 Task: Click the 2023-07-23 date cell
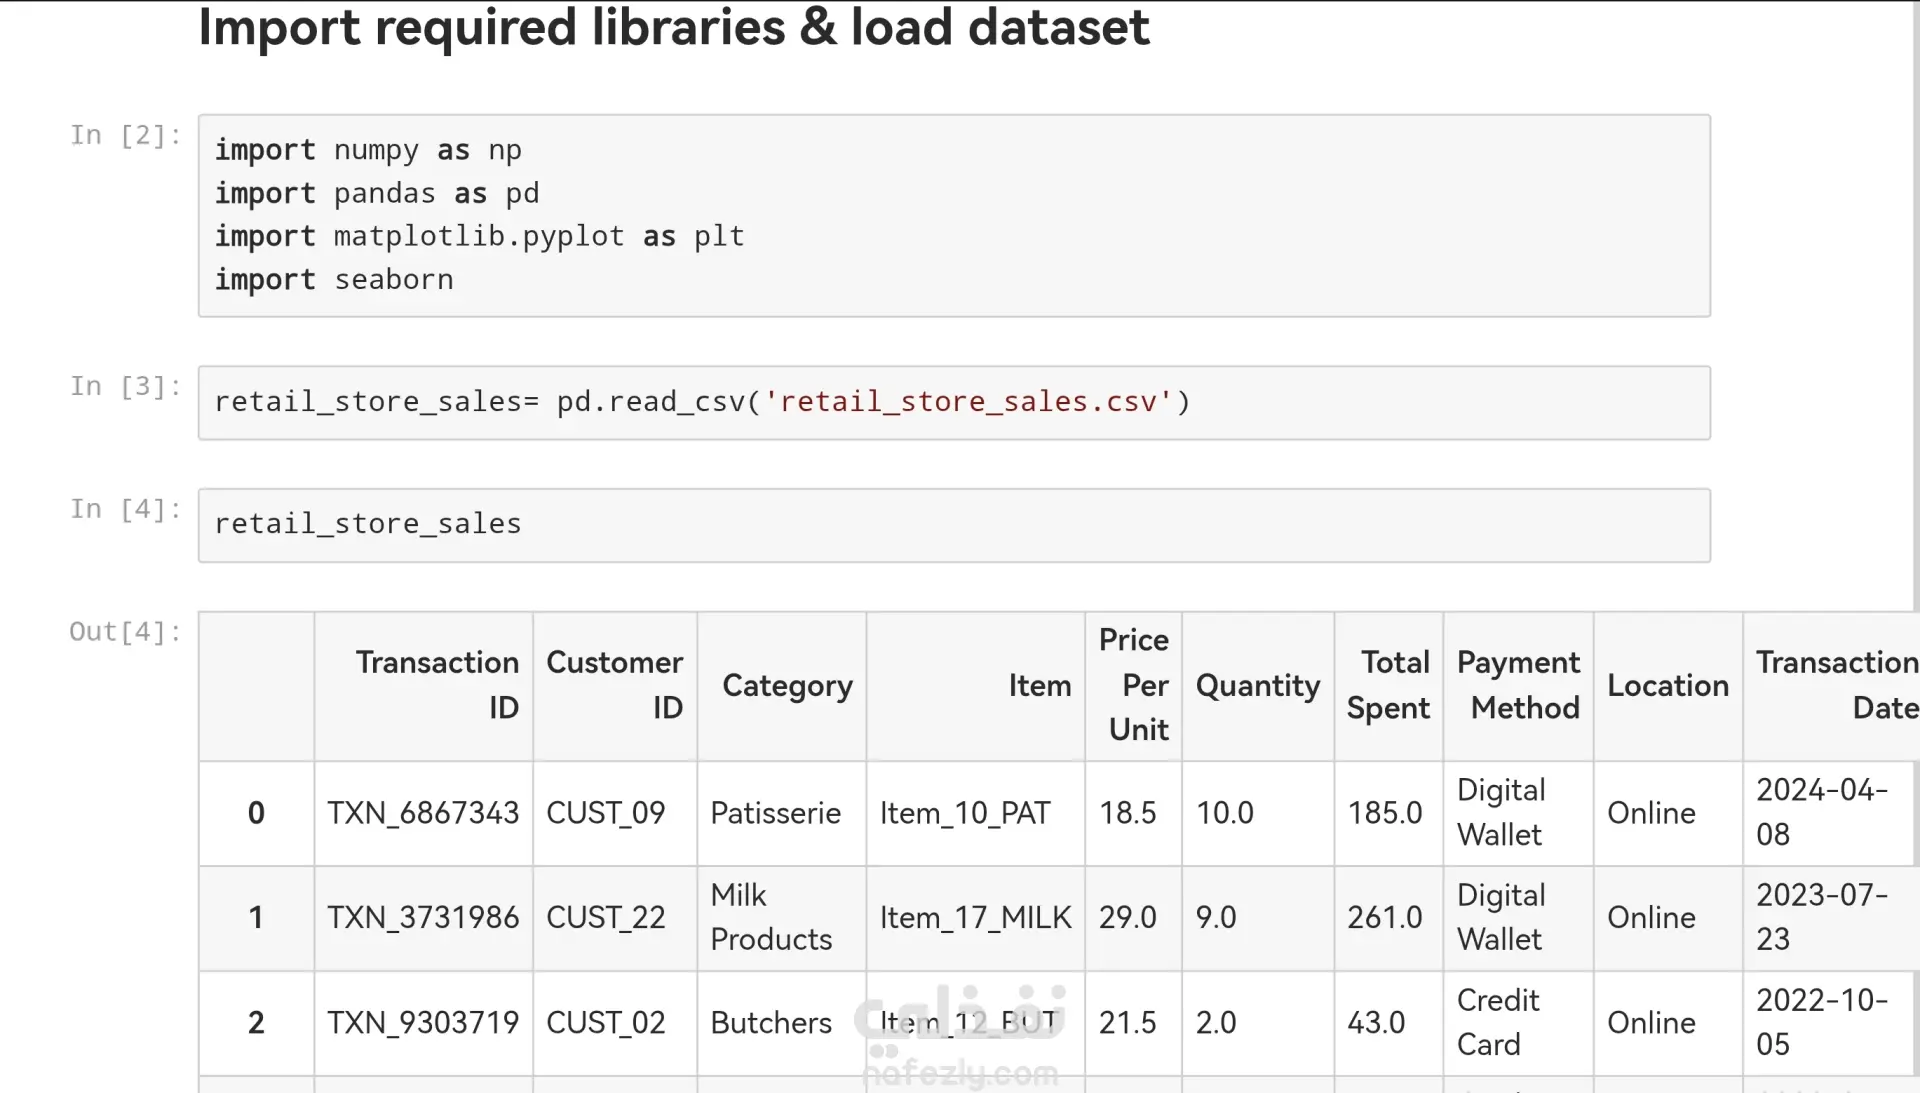tap(1832, 918)
